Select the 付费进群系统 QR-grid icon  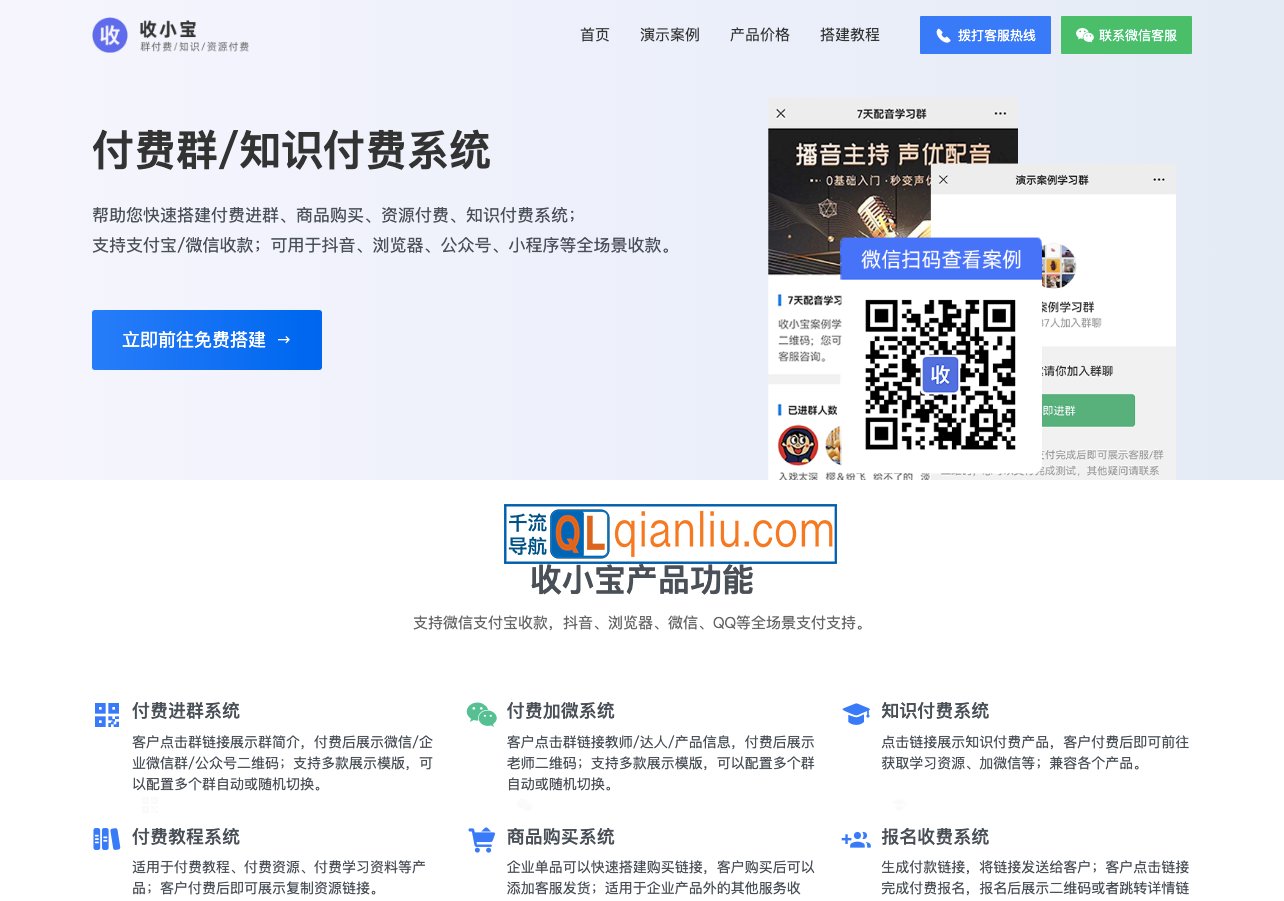point(104,712)
